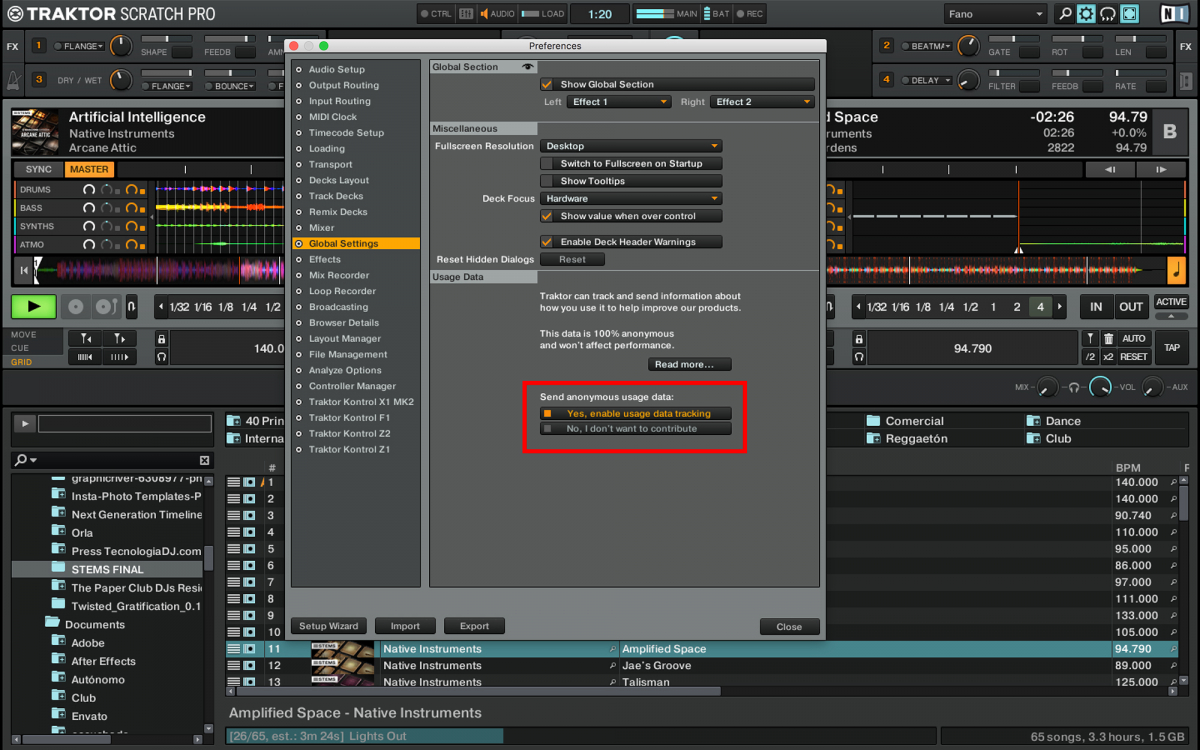1200x750 pixels.
Task: Click Setup Wizard button
Action: 329,626
